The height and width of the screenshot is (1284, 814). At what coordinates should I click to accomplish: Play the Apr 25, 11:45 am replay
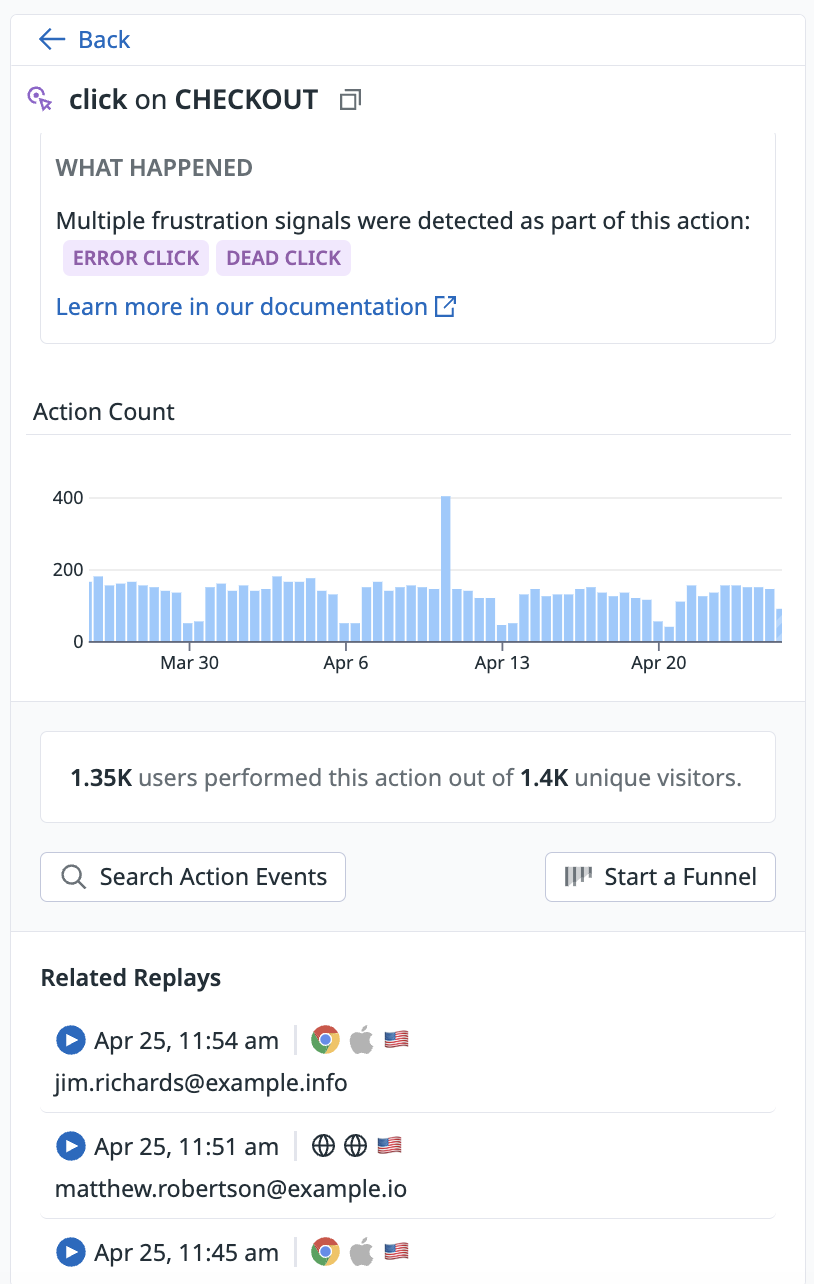coord(70,1251)
